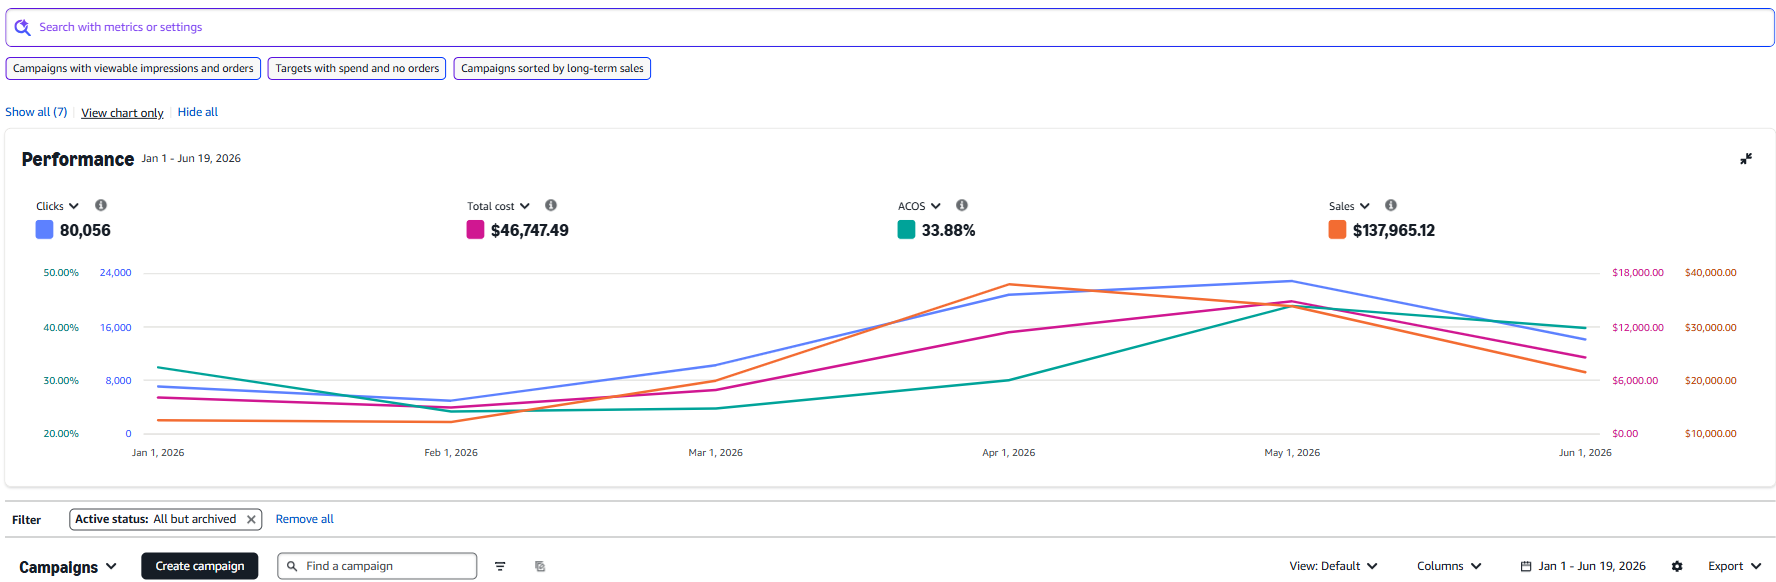Open the Clicks metric dropdown
The width and height of the screenshot is (1776, 582).
57,206
